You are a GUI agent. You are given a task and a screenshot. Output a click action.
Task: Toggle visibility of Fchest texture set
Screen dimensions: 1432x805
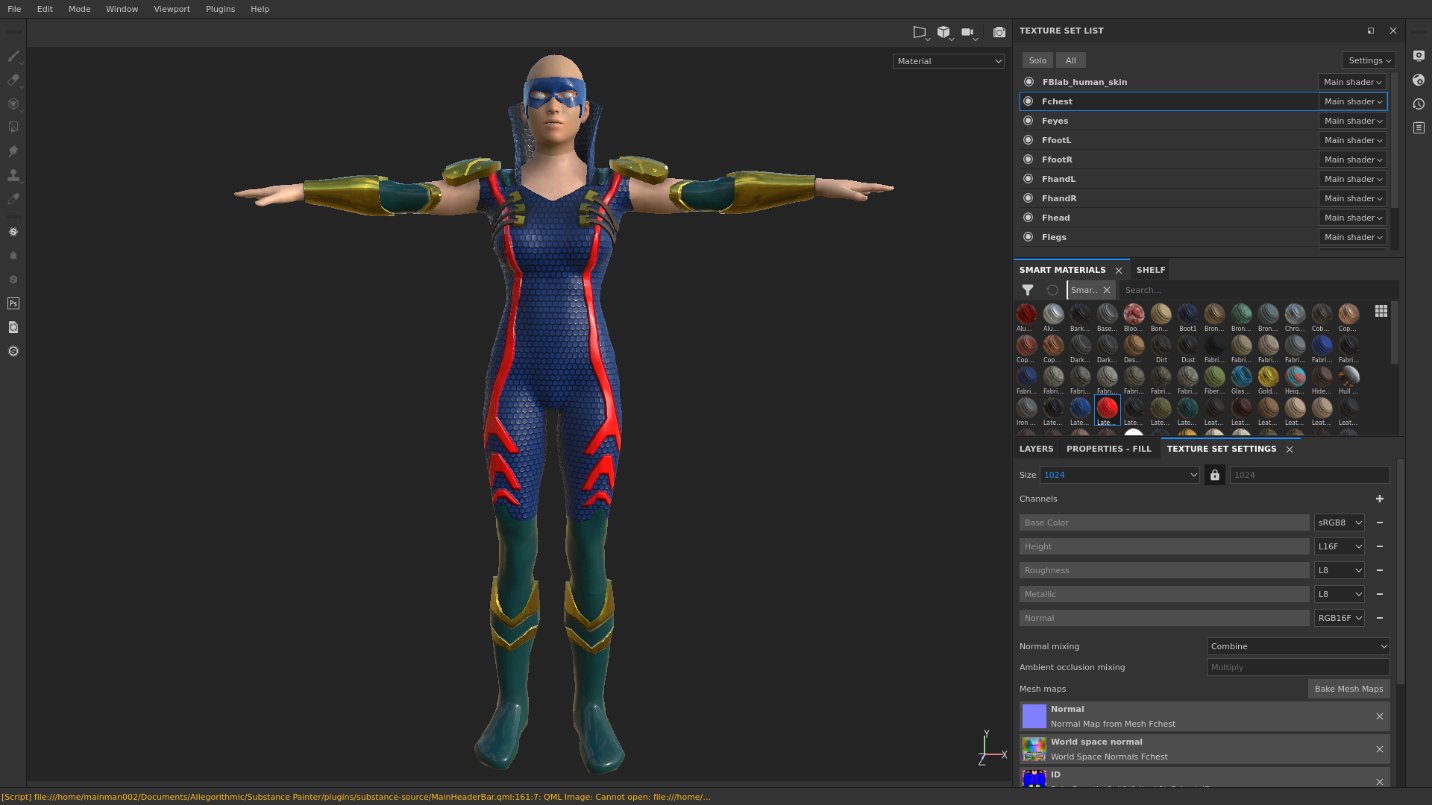1029,101
